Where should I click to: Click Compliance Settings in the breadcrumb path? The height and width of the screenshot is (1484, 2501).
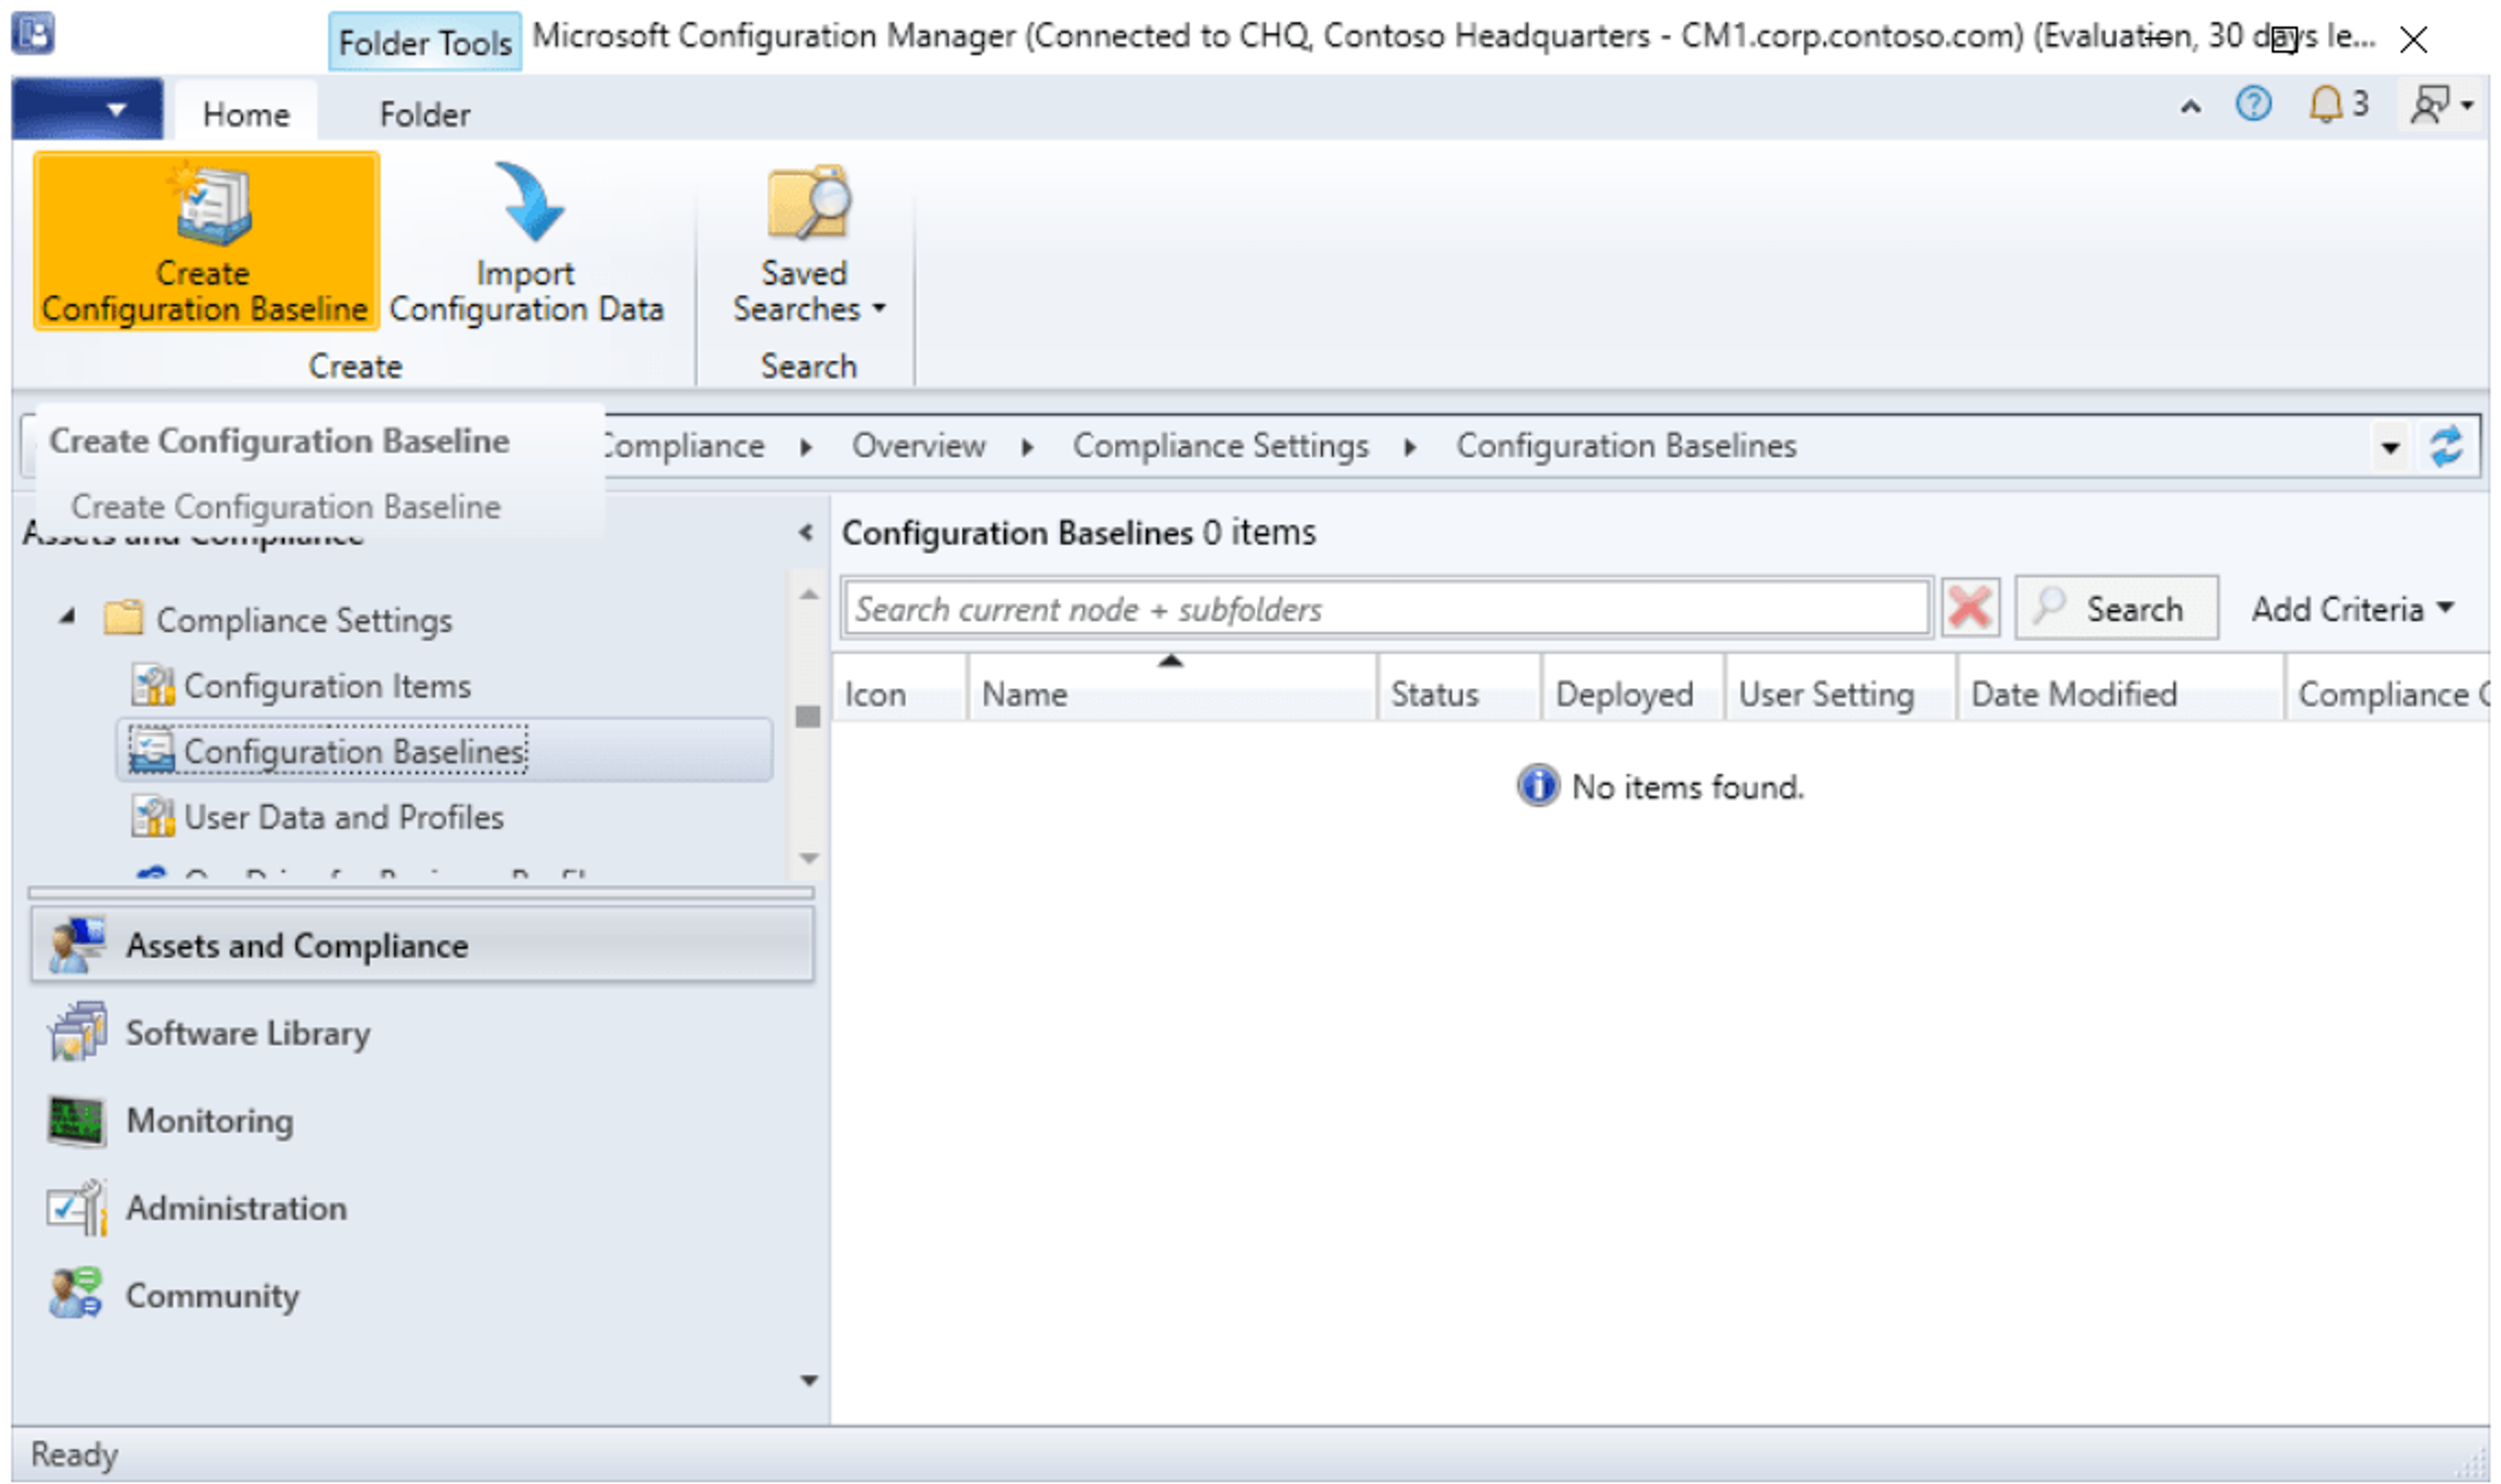[x=1220, y=446]
